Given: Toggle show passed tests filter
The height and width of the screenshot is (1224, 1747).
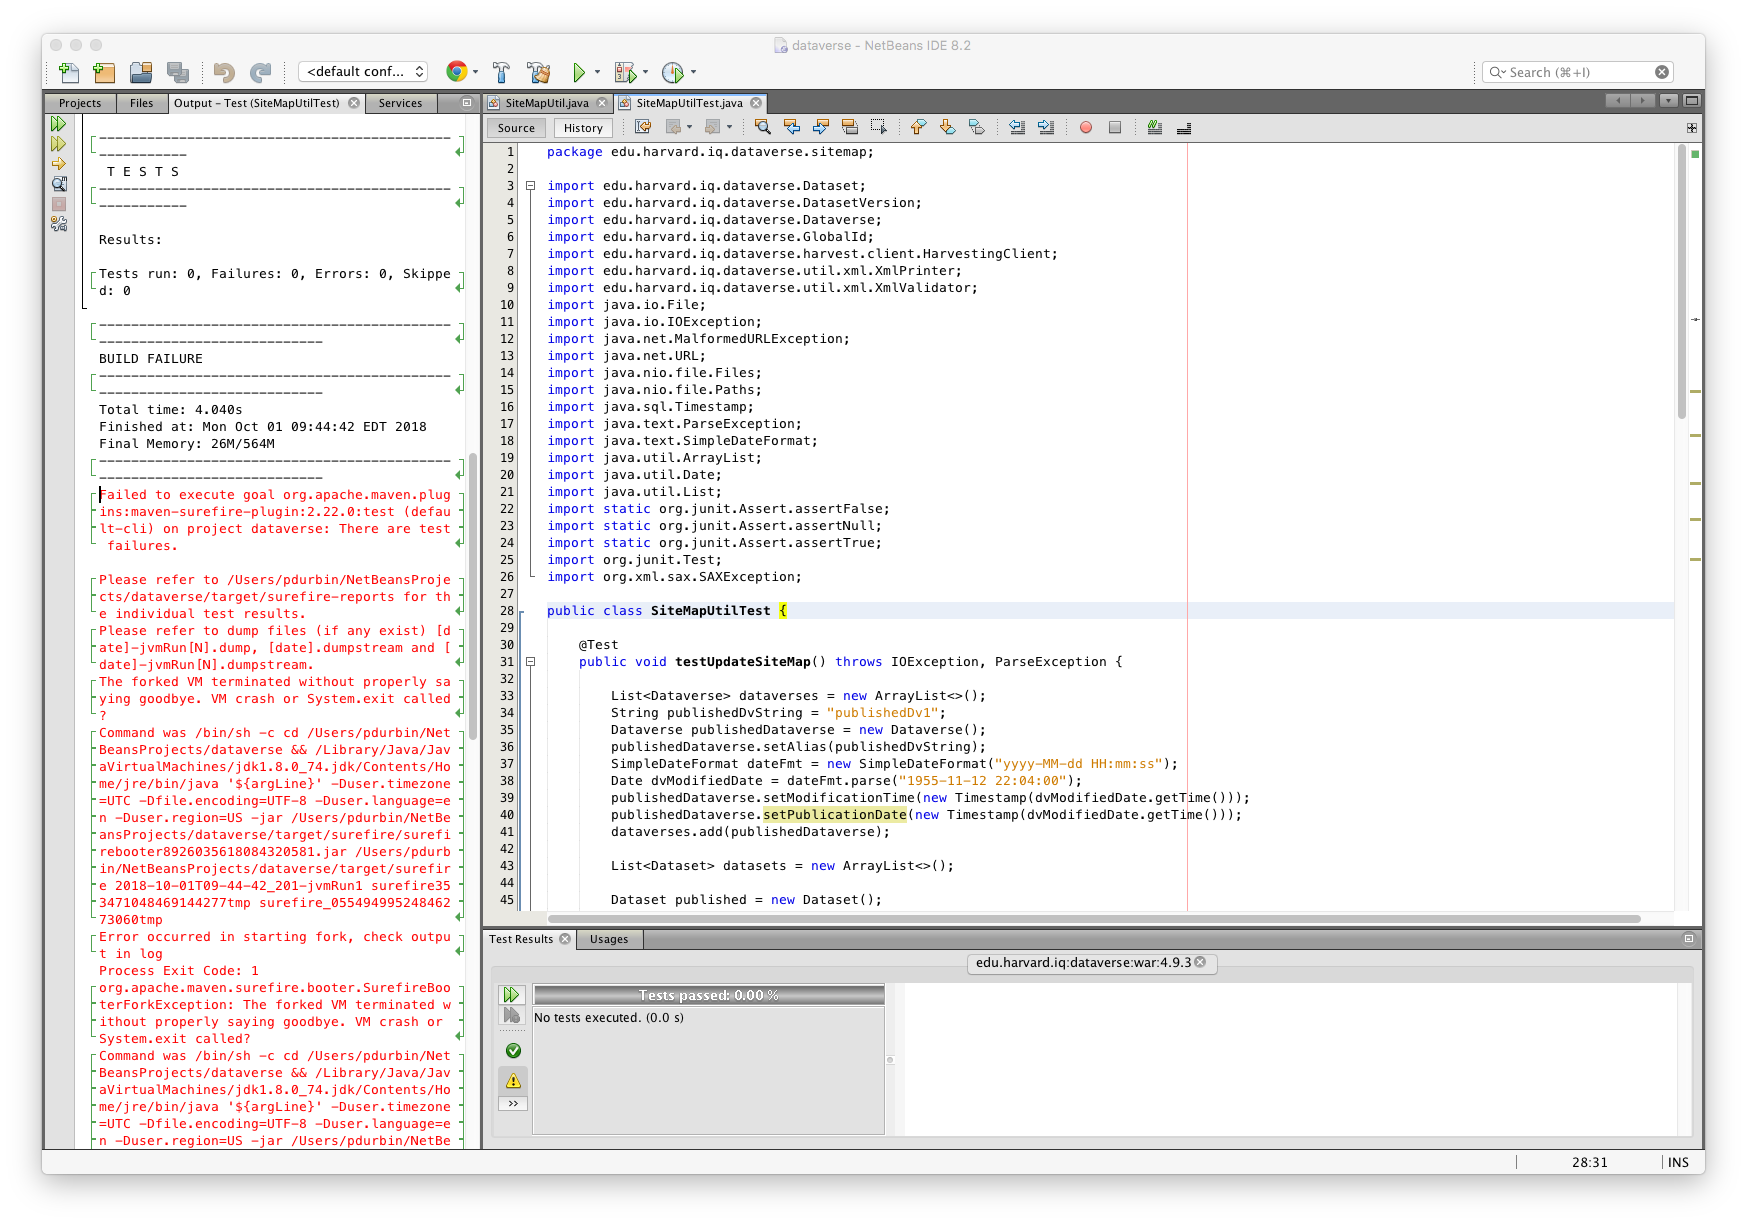Looking at the screenshot, I should [513, 1051].
